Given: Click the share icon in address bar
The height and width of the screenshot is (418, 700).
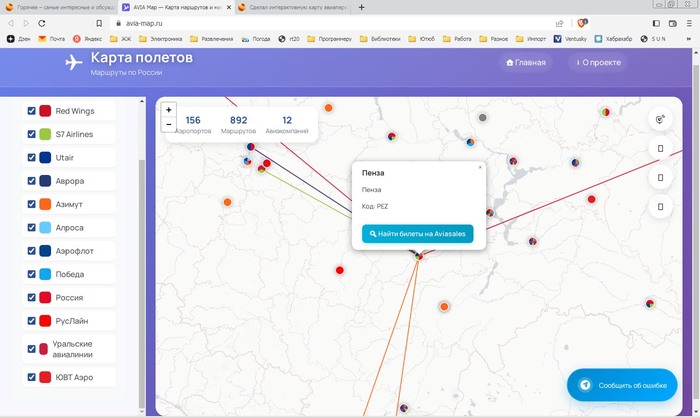Looking at the screenshot, I should pyautogui.click(x=559, y=23).
